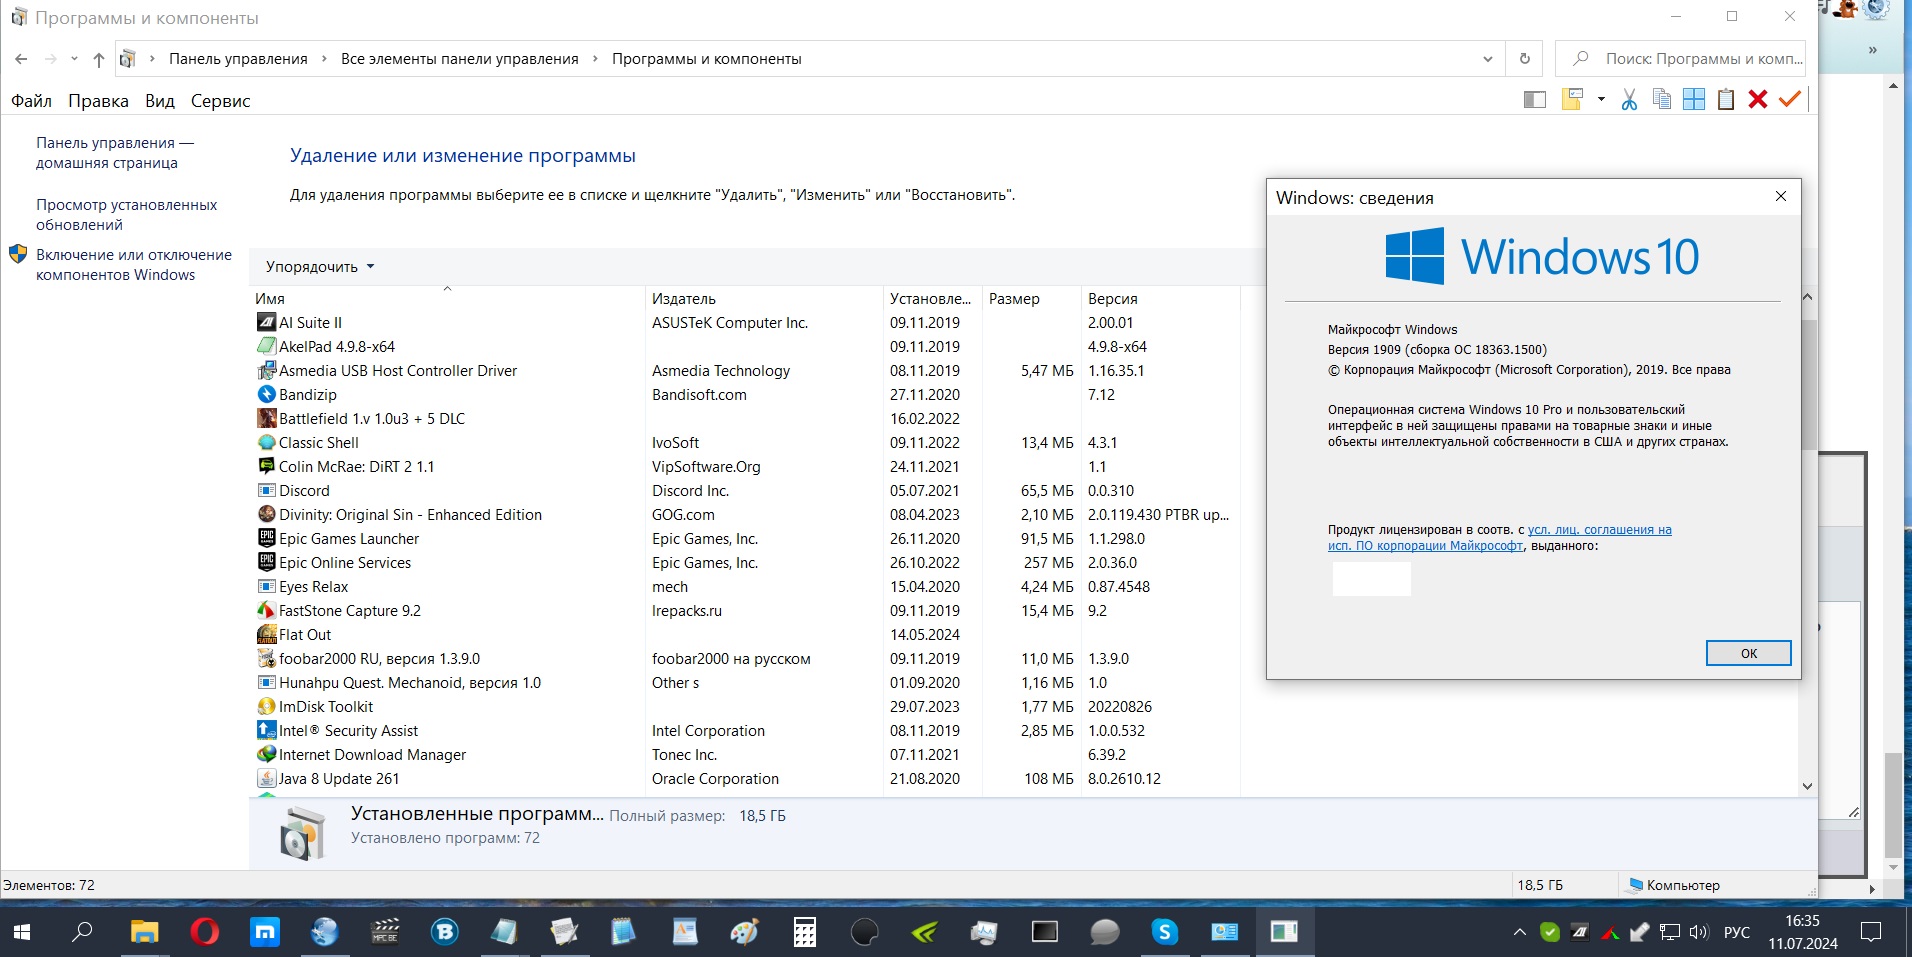Click the Refresh button in the address bar
Screen dimensions: 1912x957
1524,59
